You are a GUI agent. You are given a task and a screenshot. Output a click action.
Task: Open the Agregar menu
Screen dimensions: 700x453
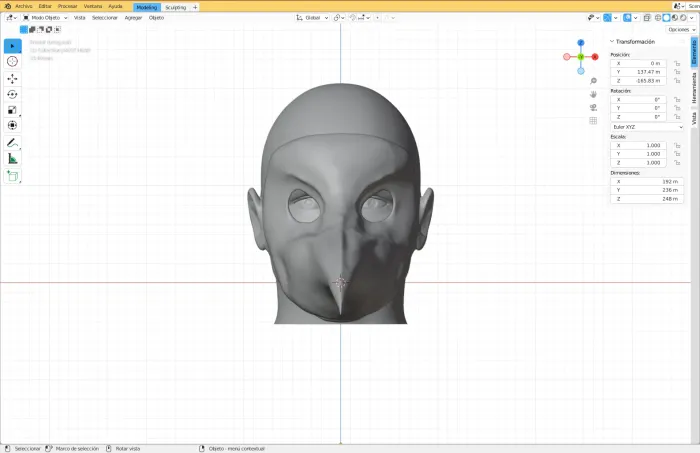(x=133, y=18)
